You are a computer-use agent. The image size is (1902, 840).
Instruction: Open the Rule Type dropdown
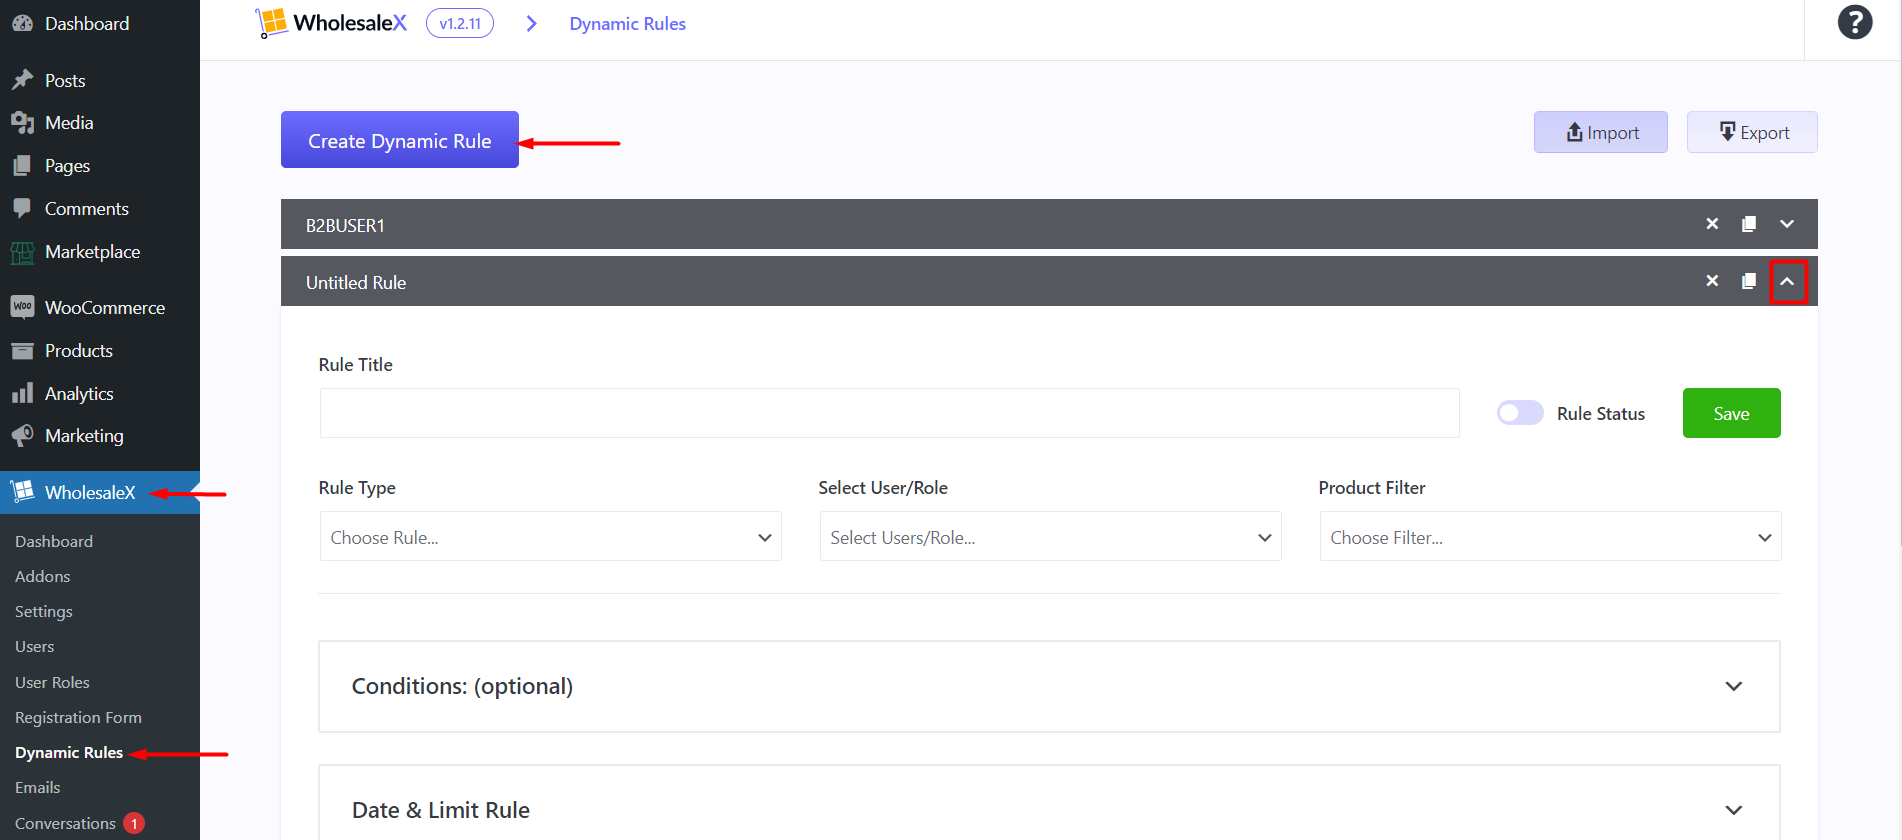551,537
